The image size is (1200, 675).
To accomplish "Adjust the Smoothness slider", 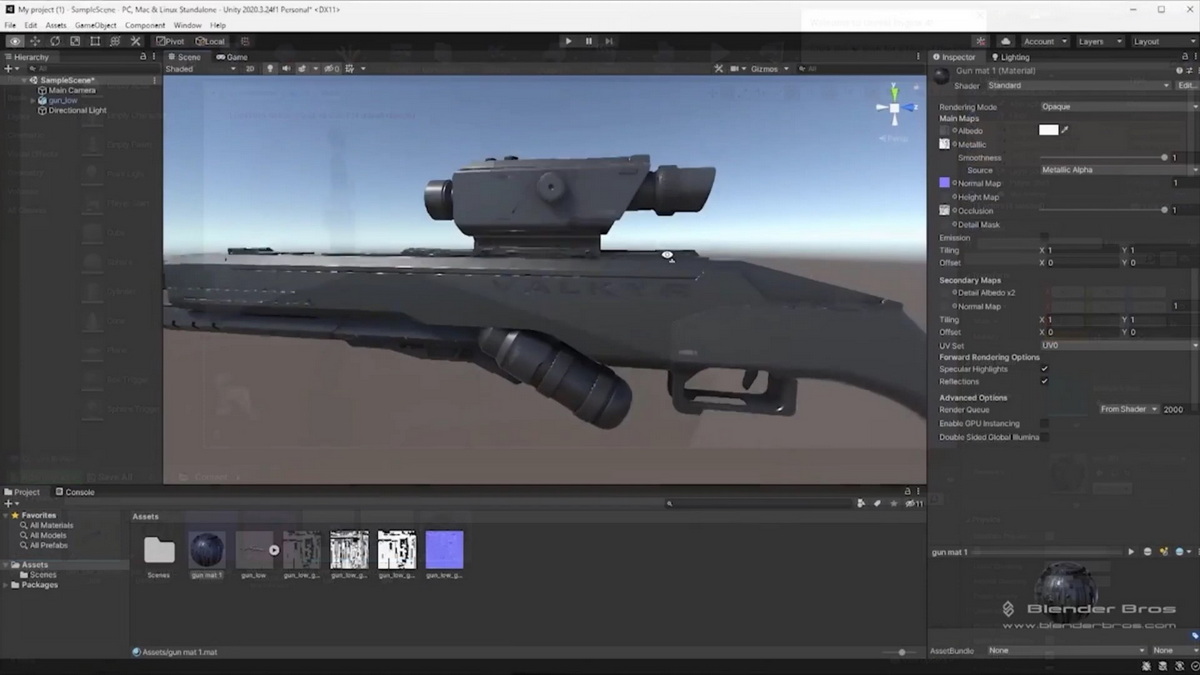I will click(x=1104, y=158).
